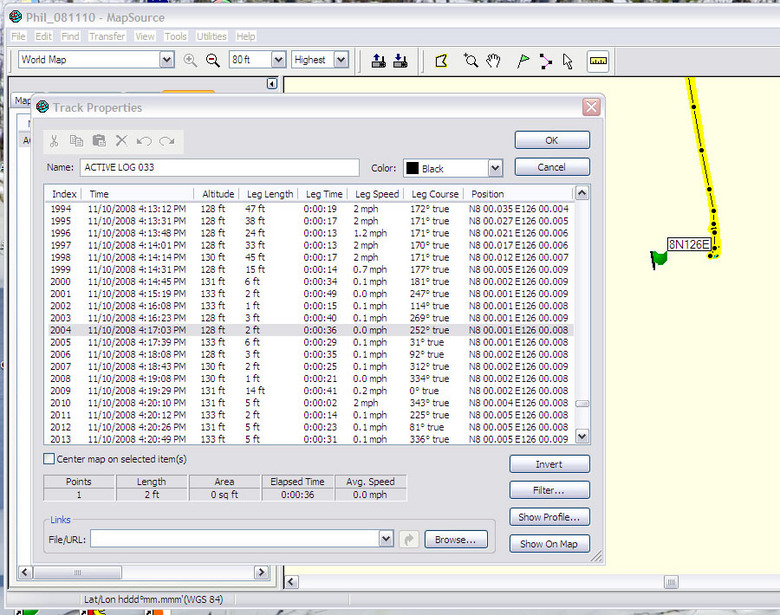Select the Zoom tool in toolbar
Viewport: 780px width, 615px height.
click(470, 61)
